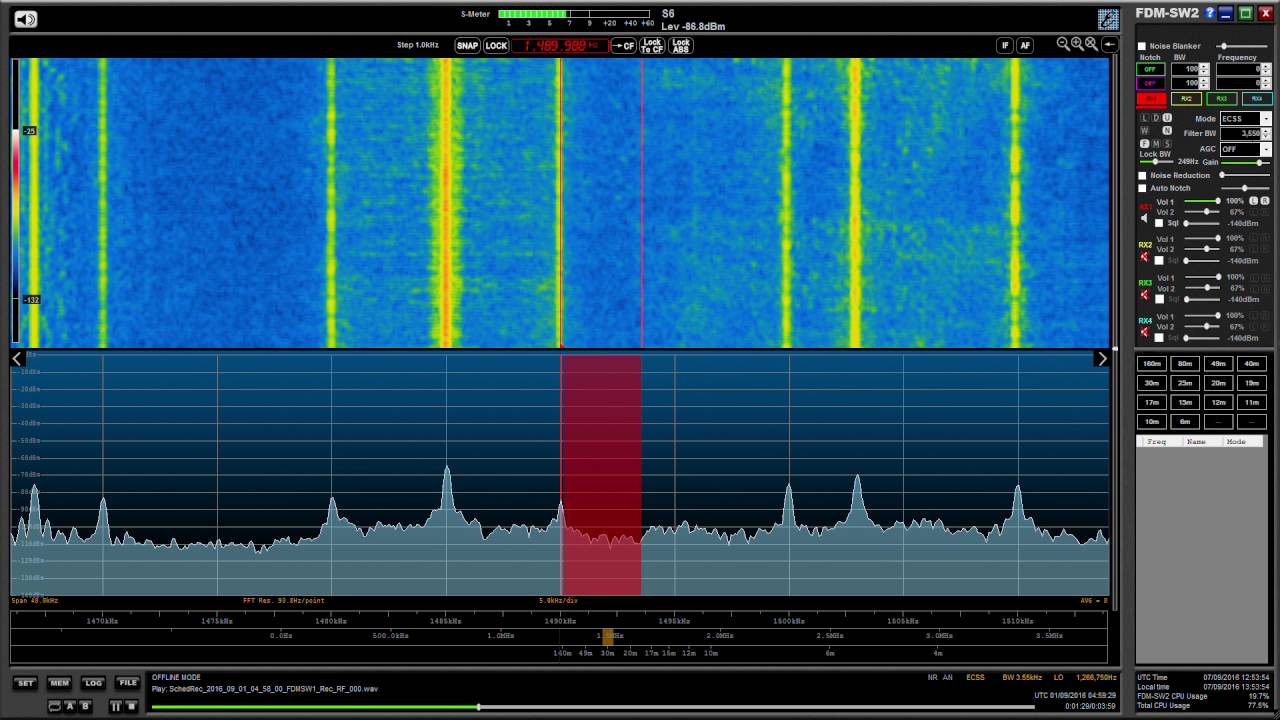Unmute the RX4 speaker icon
The height and width of the screenshot is (720, 1280).
click(1145, 332)
